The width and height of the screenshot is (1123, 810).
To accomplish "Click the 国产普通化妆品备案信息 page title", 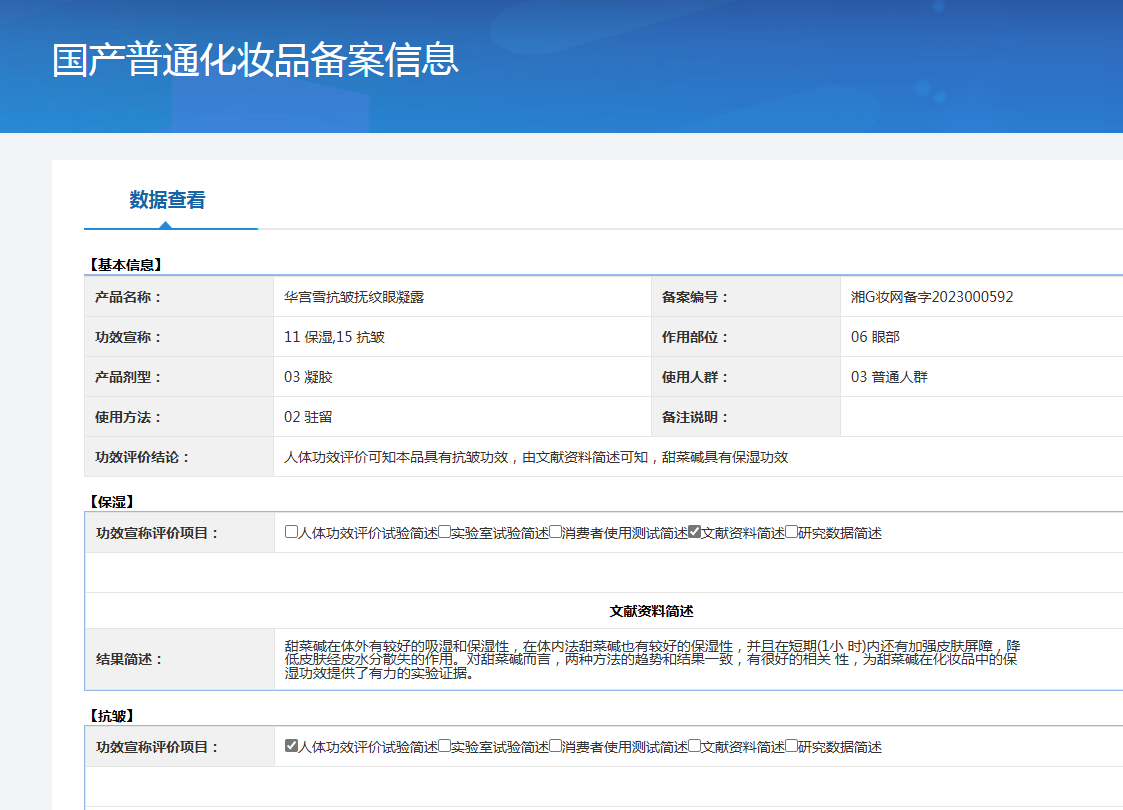I will 256,60.
